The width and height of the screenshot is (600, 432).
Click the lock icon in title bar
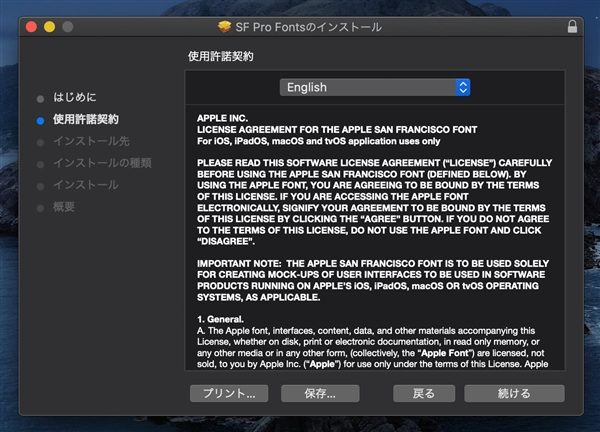[572, 26]
